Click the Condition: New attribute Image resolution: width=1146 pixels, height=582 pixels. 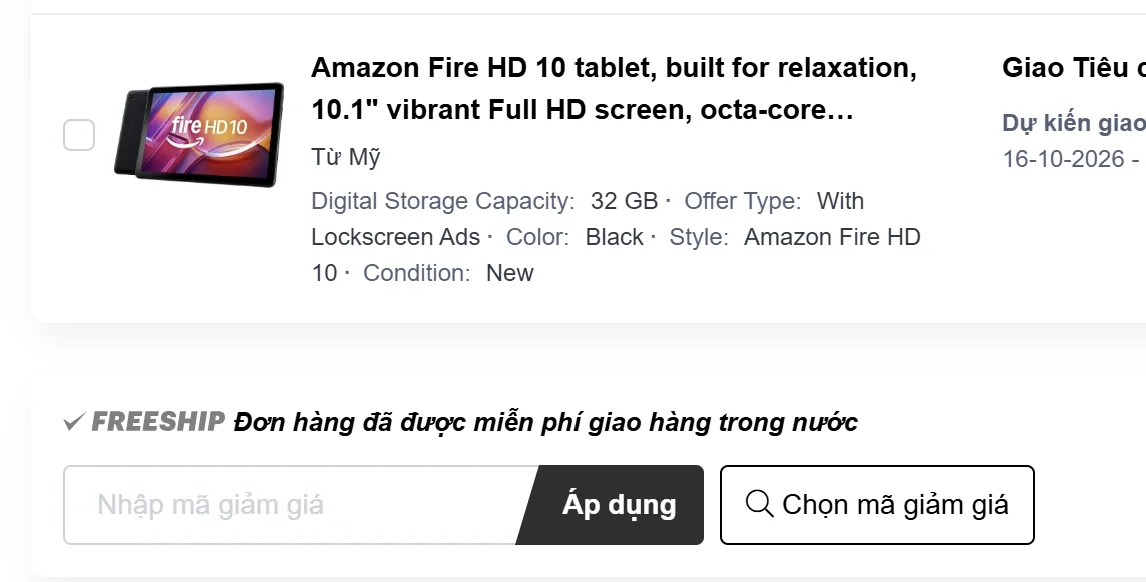(448, 273)
